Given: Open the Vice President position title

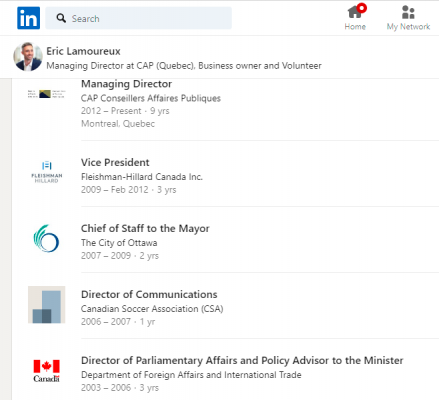Looking at the screenshot, I should [x=115, y=162].
